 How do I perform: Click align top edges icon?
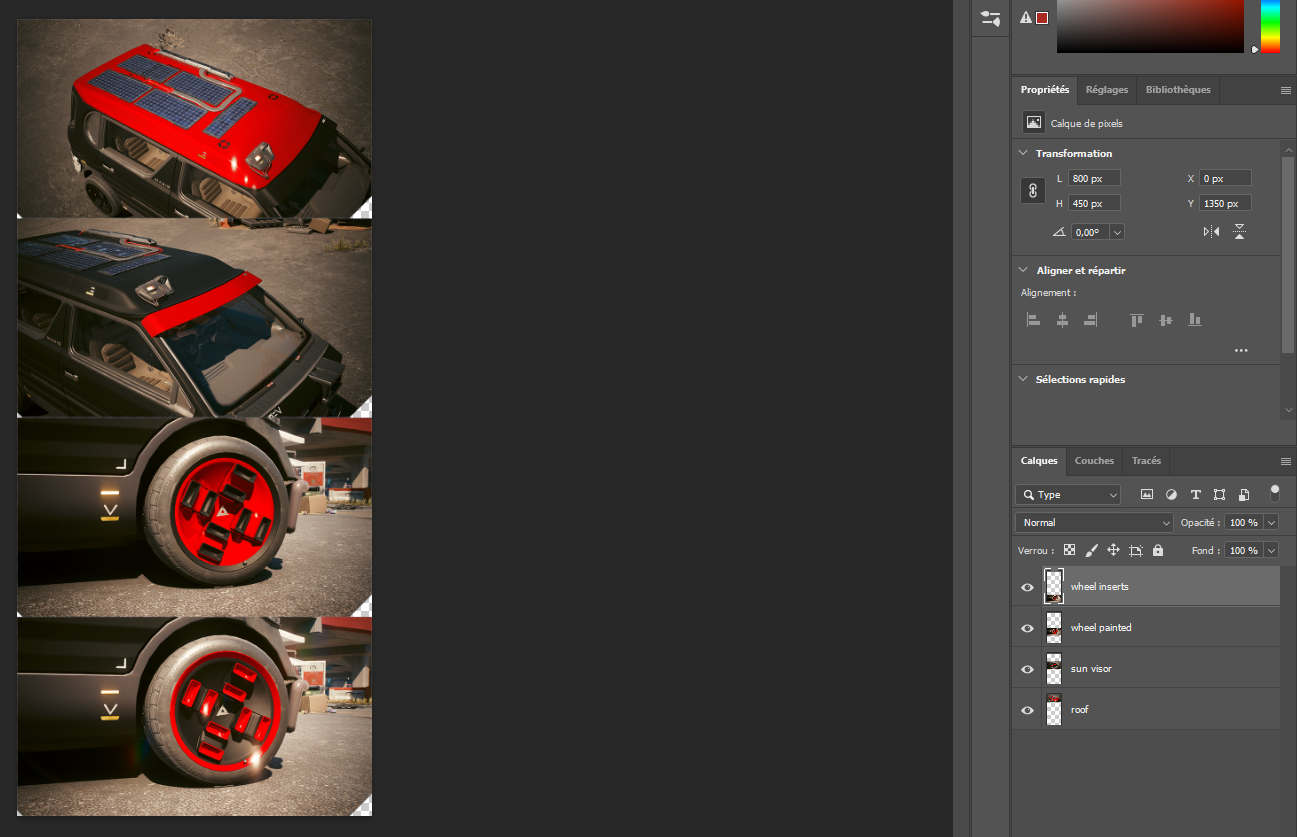coord(1137,320)
